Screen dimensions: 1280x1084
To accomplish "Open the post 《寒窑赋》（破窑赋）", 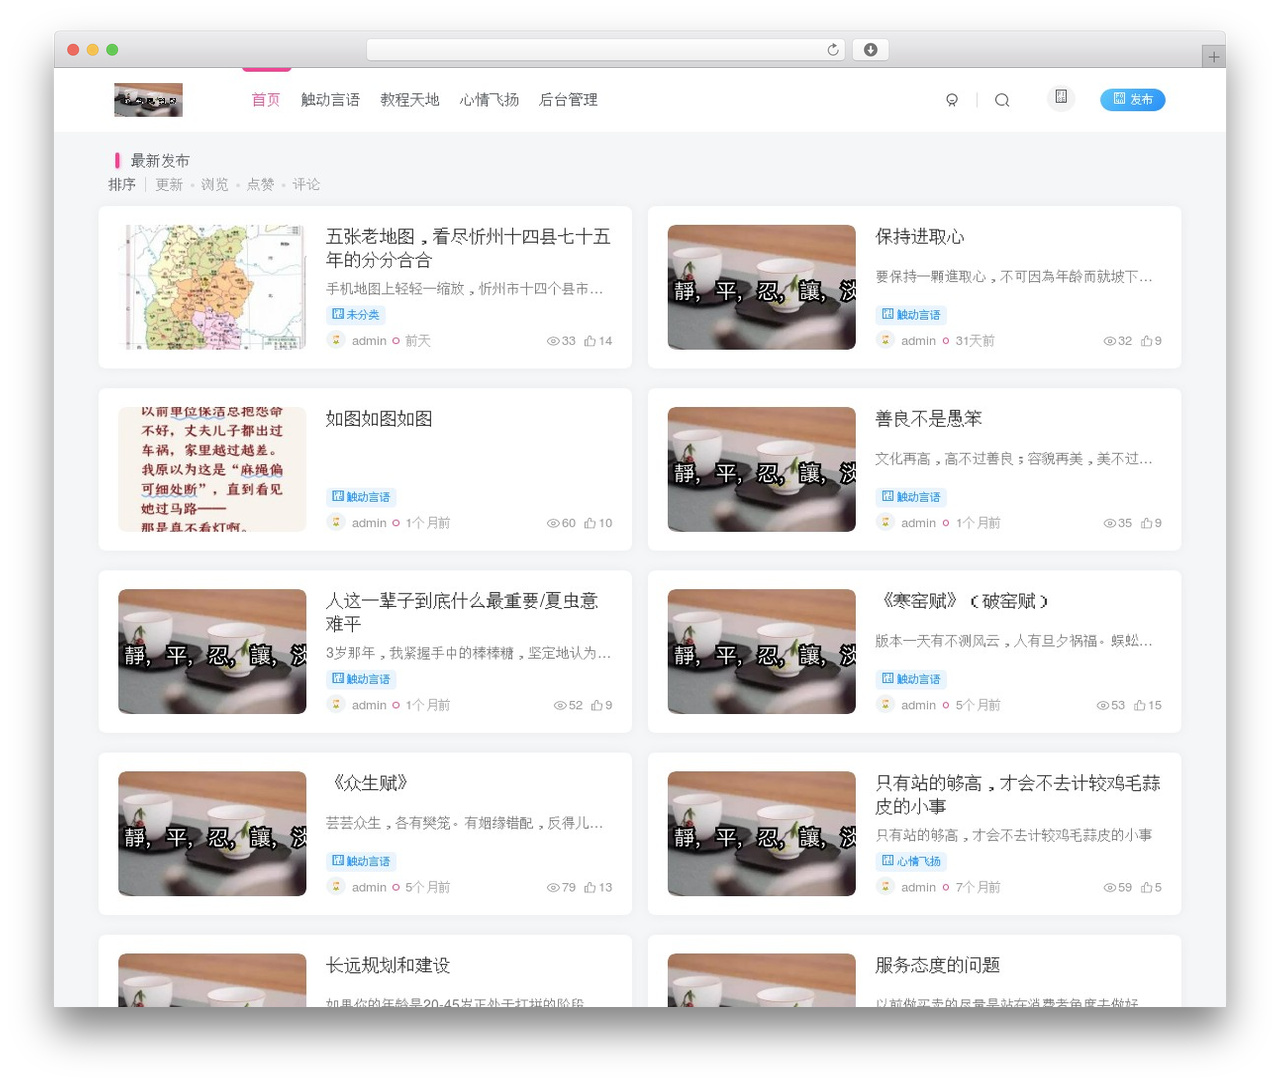I will [963, 601].
